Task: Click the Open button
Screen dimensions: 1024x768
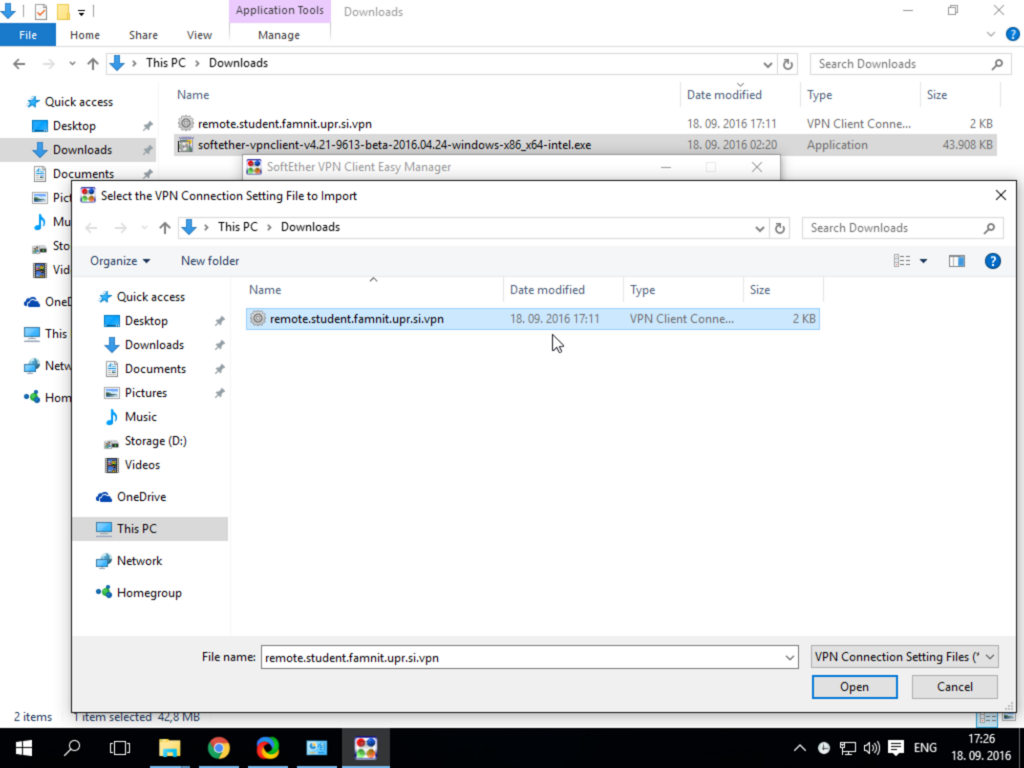Action: (x=854, y=687)
